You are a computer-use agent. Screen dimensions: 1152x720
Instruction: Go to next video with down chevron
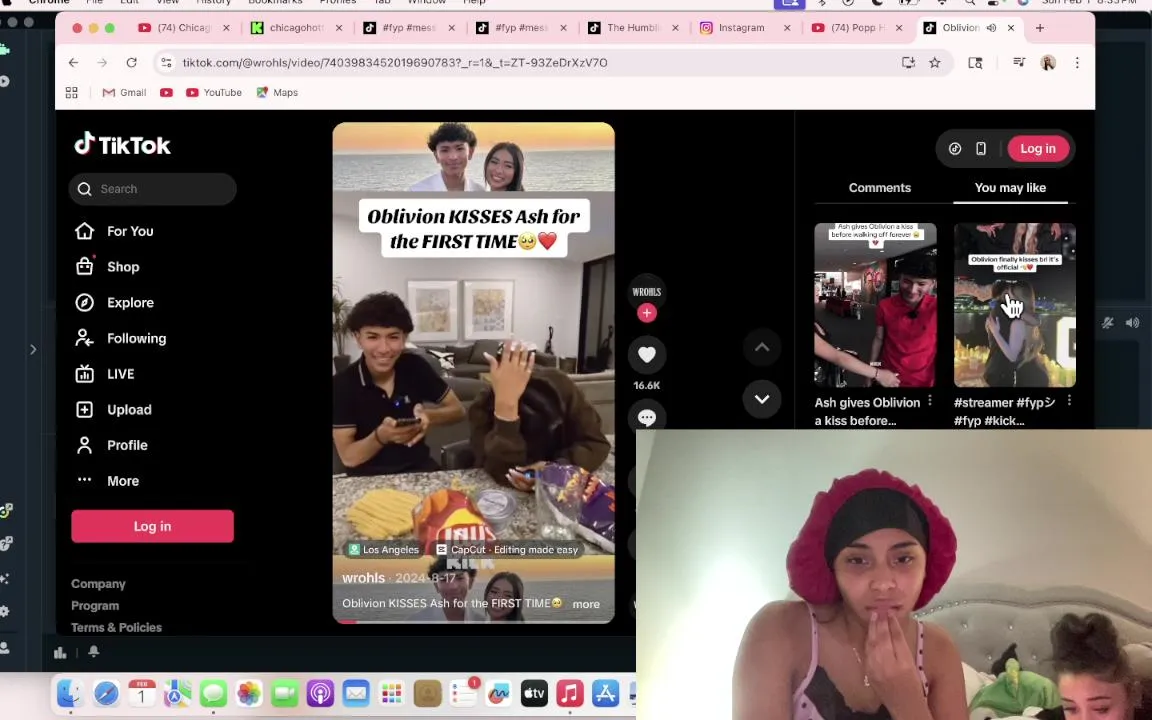[762, 399]
